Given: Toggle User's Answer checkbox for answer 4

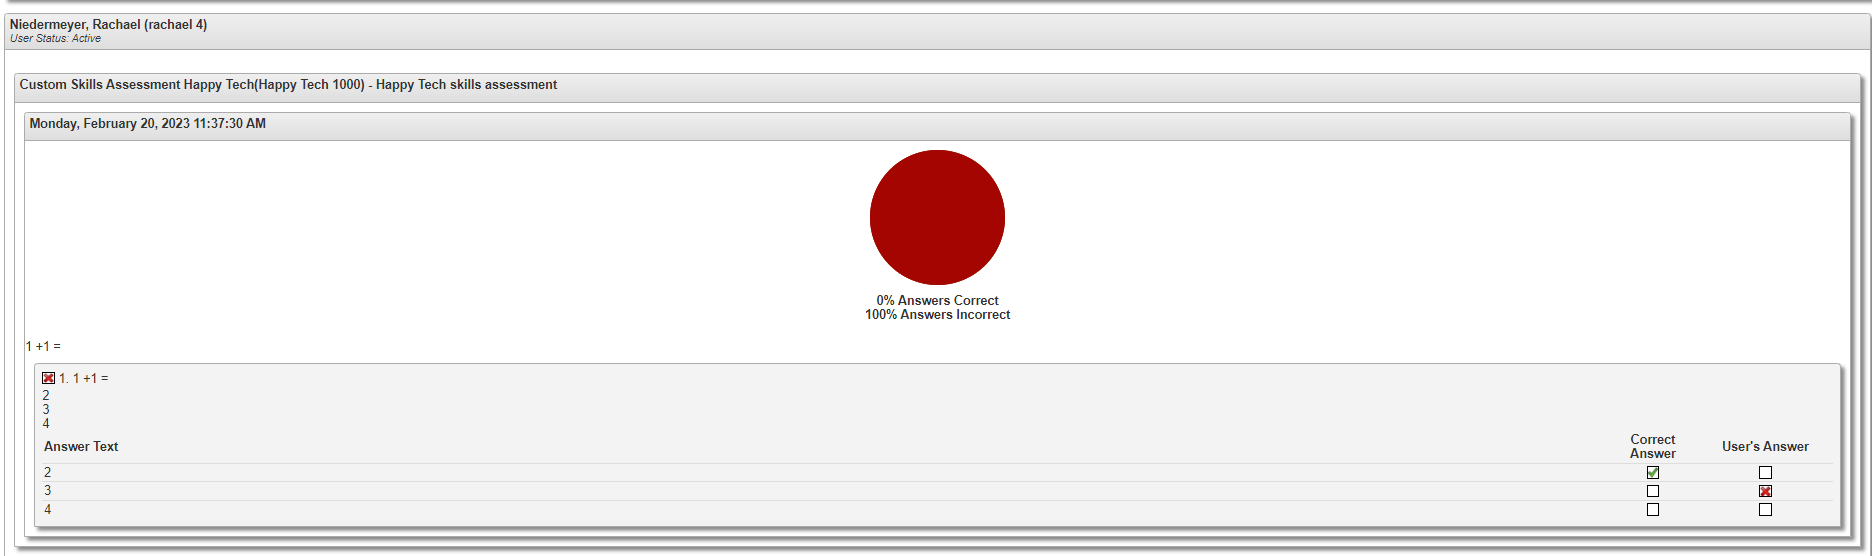Looking at the screenshot, I should (1765, 510).
